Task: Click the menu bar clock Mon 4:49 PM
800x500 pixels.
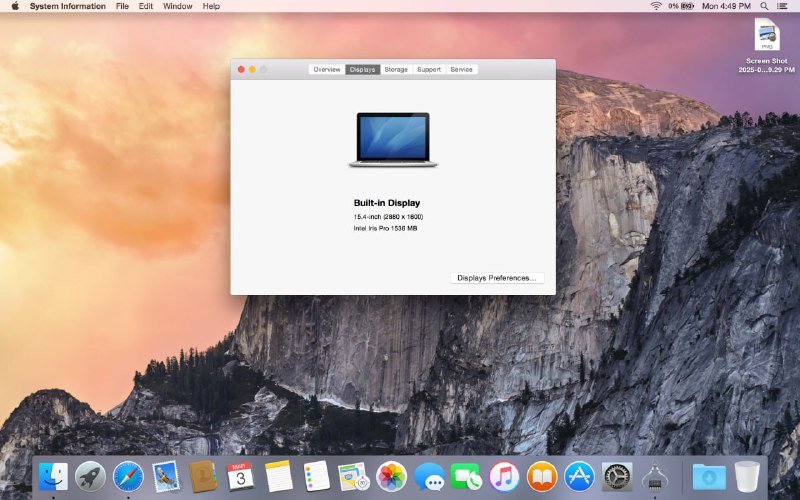Action: point(726,6)
